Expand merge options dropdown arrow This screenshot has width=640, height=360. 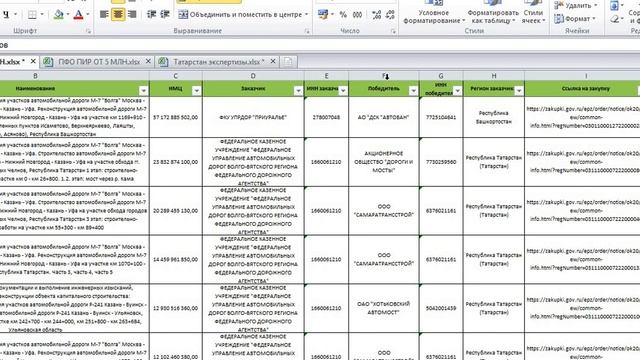tap(307, 14)
